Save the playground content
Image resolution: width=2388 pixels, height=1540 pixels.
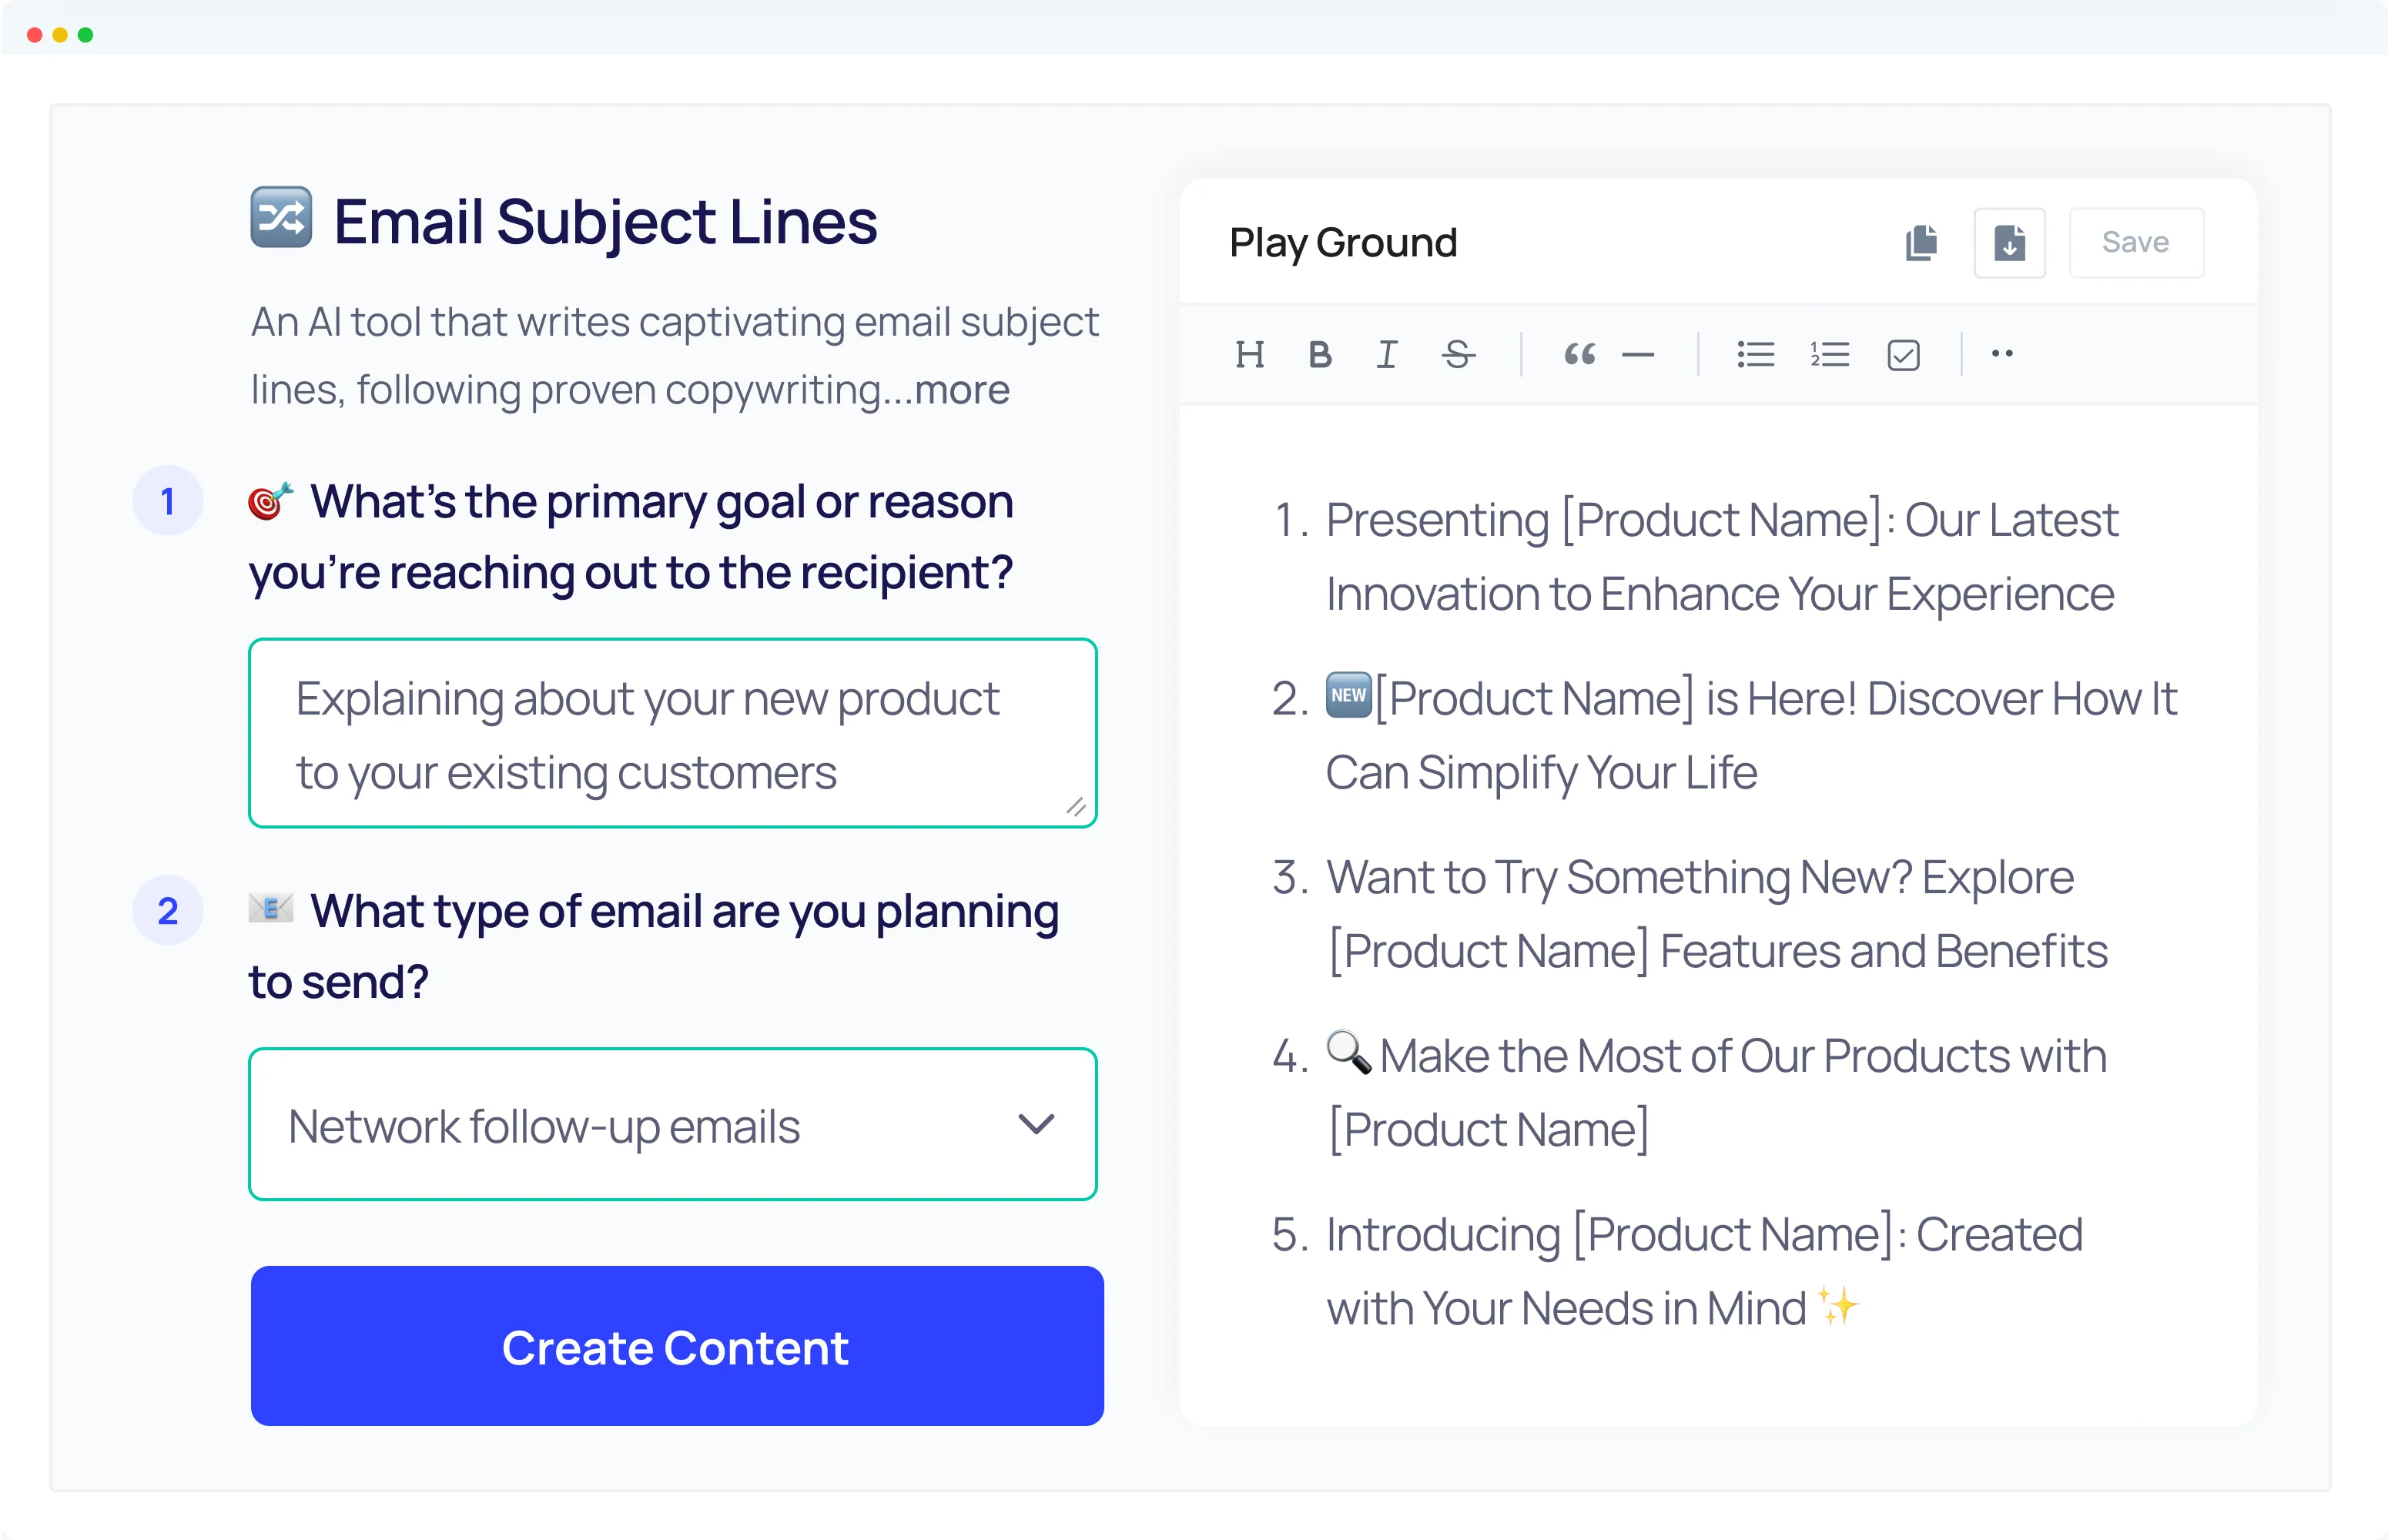tap(2136, 242)
